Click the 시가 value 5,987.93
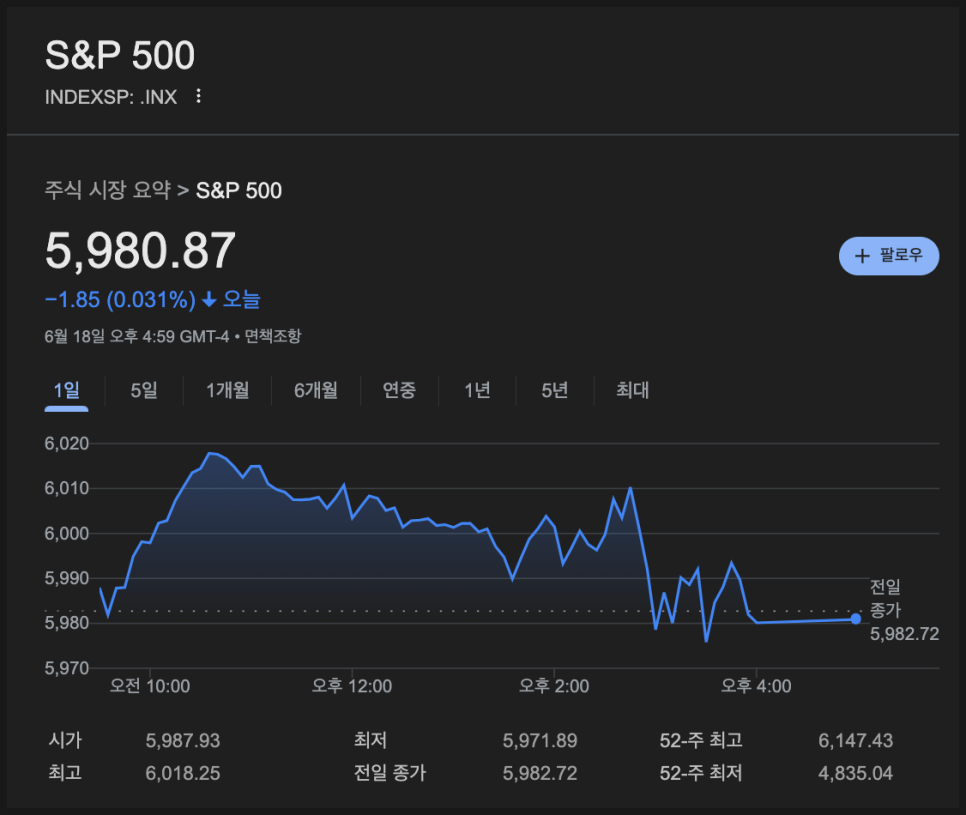966x815 pixels. [x=183, y=740]
